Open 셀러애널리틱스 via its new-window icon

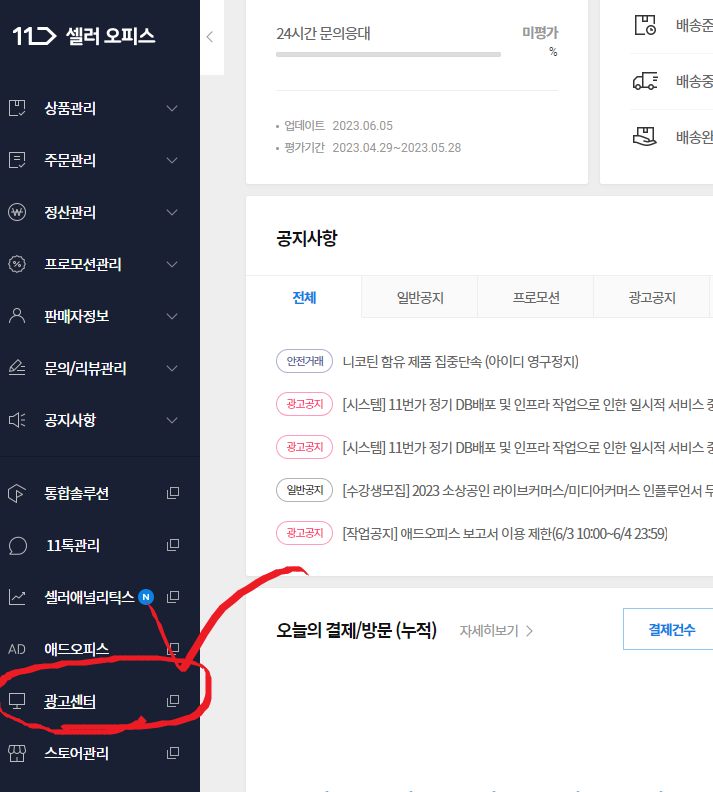tap(173, 597)
